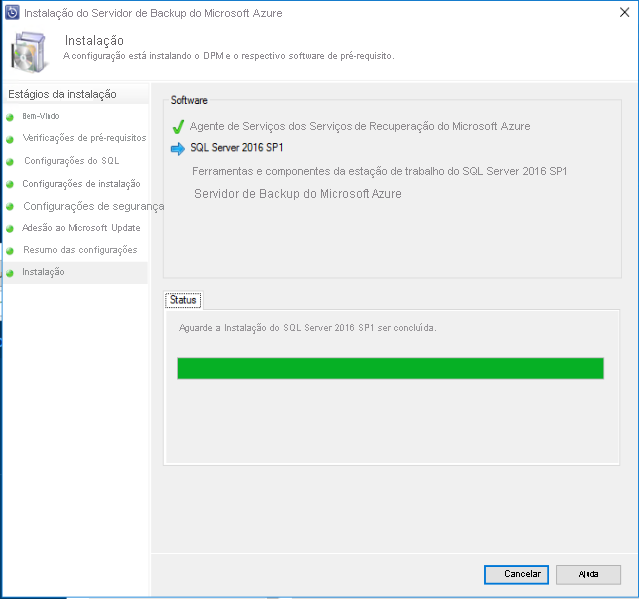This screenshot has width=639, height=599.
Task: Click the SQL Server 2016 SP1 item
Action: pyautogui.click(x=237, y=148)
